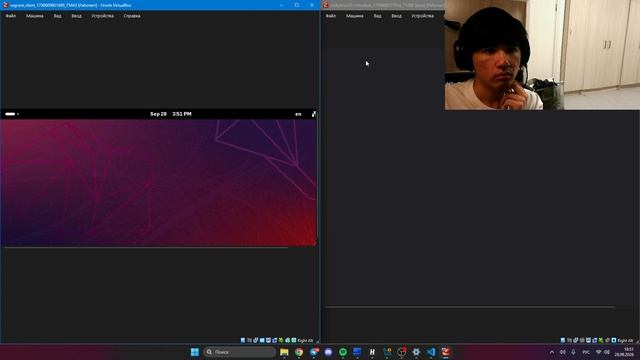Click horizontal scrollbar in left VM window

coord(146,247)
